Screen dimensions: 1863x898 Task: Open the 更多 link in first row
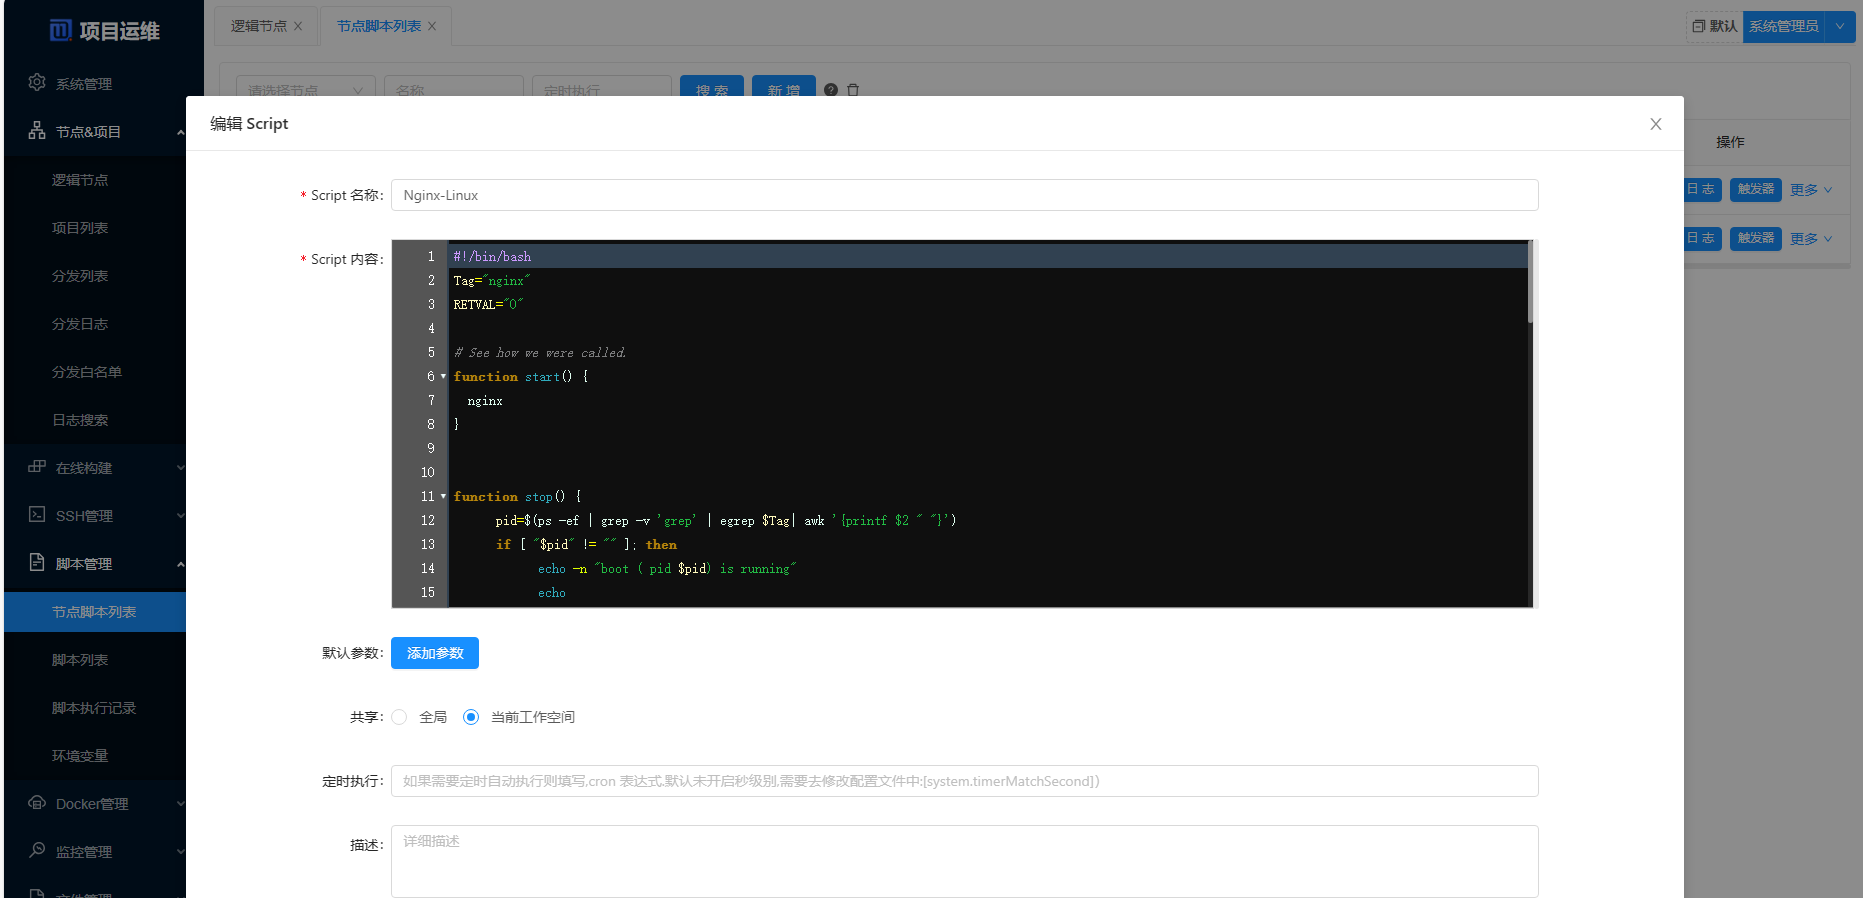coord(1810,190)
